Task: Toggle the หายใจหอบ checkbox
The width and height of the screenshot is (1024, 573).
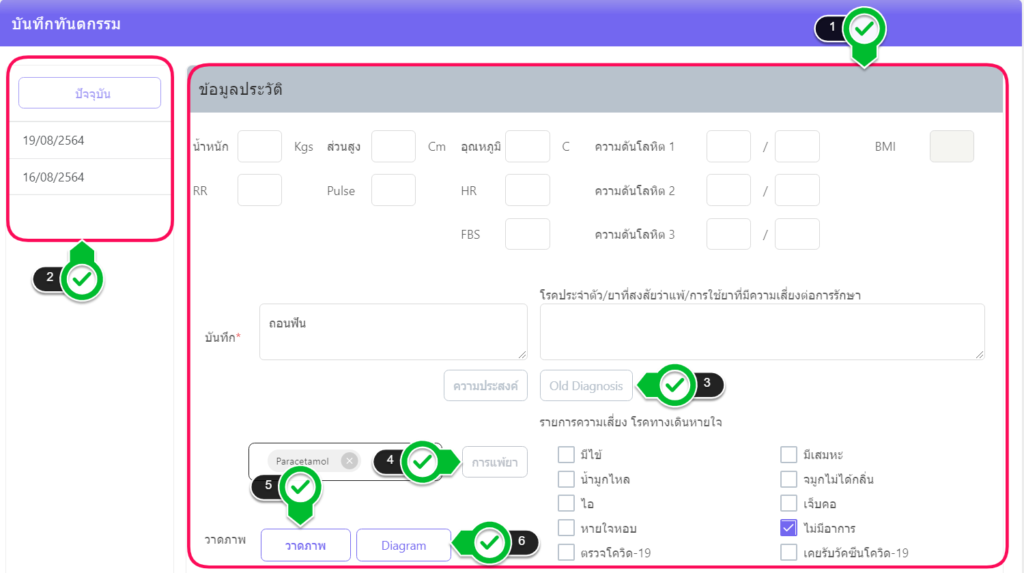Action: [566, 528]
